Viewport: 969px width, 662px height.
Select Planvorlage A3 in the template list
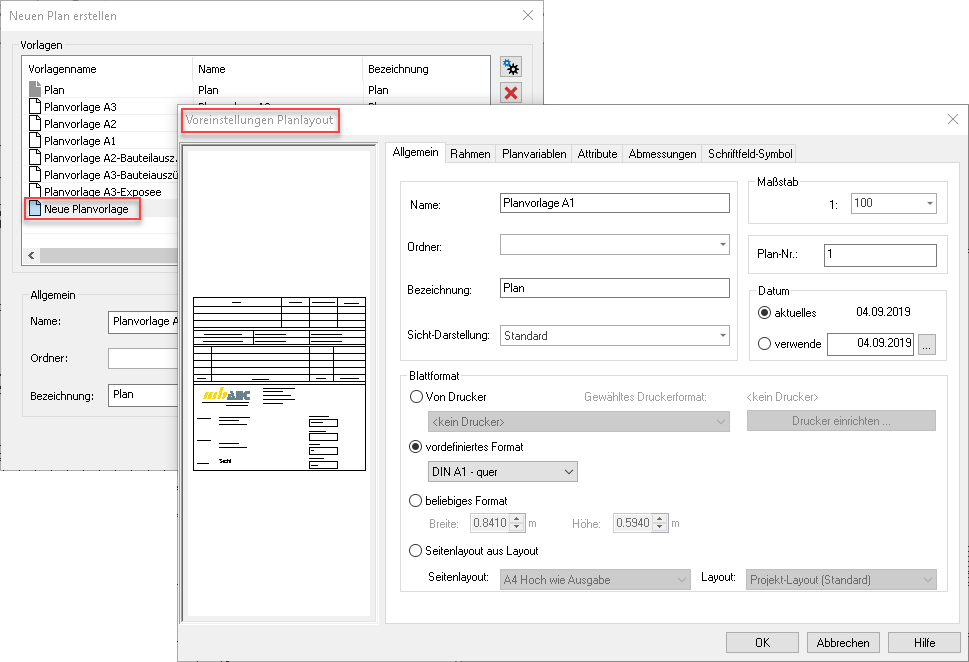pos(80,106)
